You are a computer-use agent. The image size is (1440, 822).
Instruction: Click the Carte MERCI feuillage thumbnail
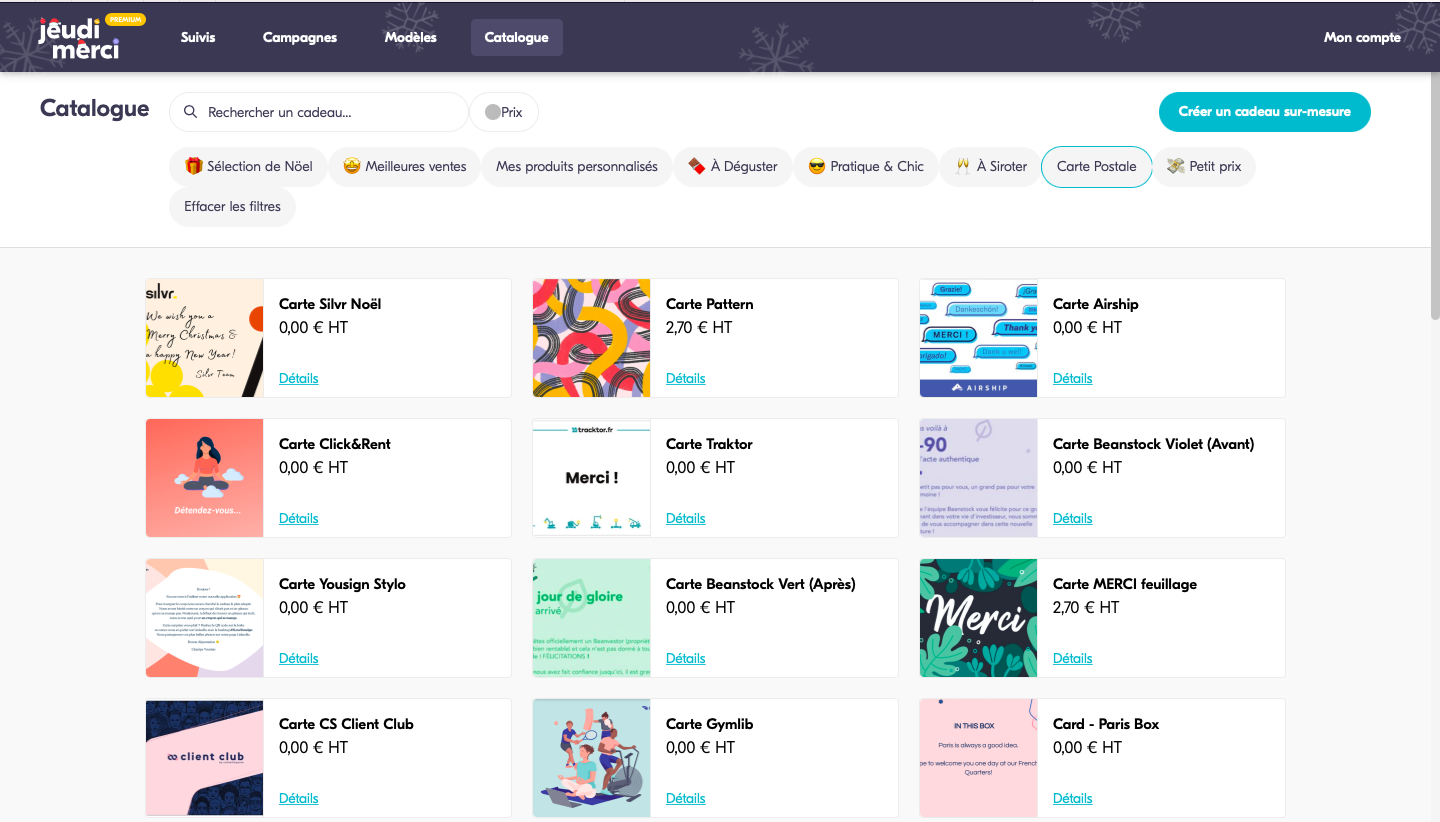click(979, 618)
